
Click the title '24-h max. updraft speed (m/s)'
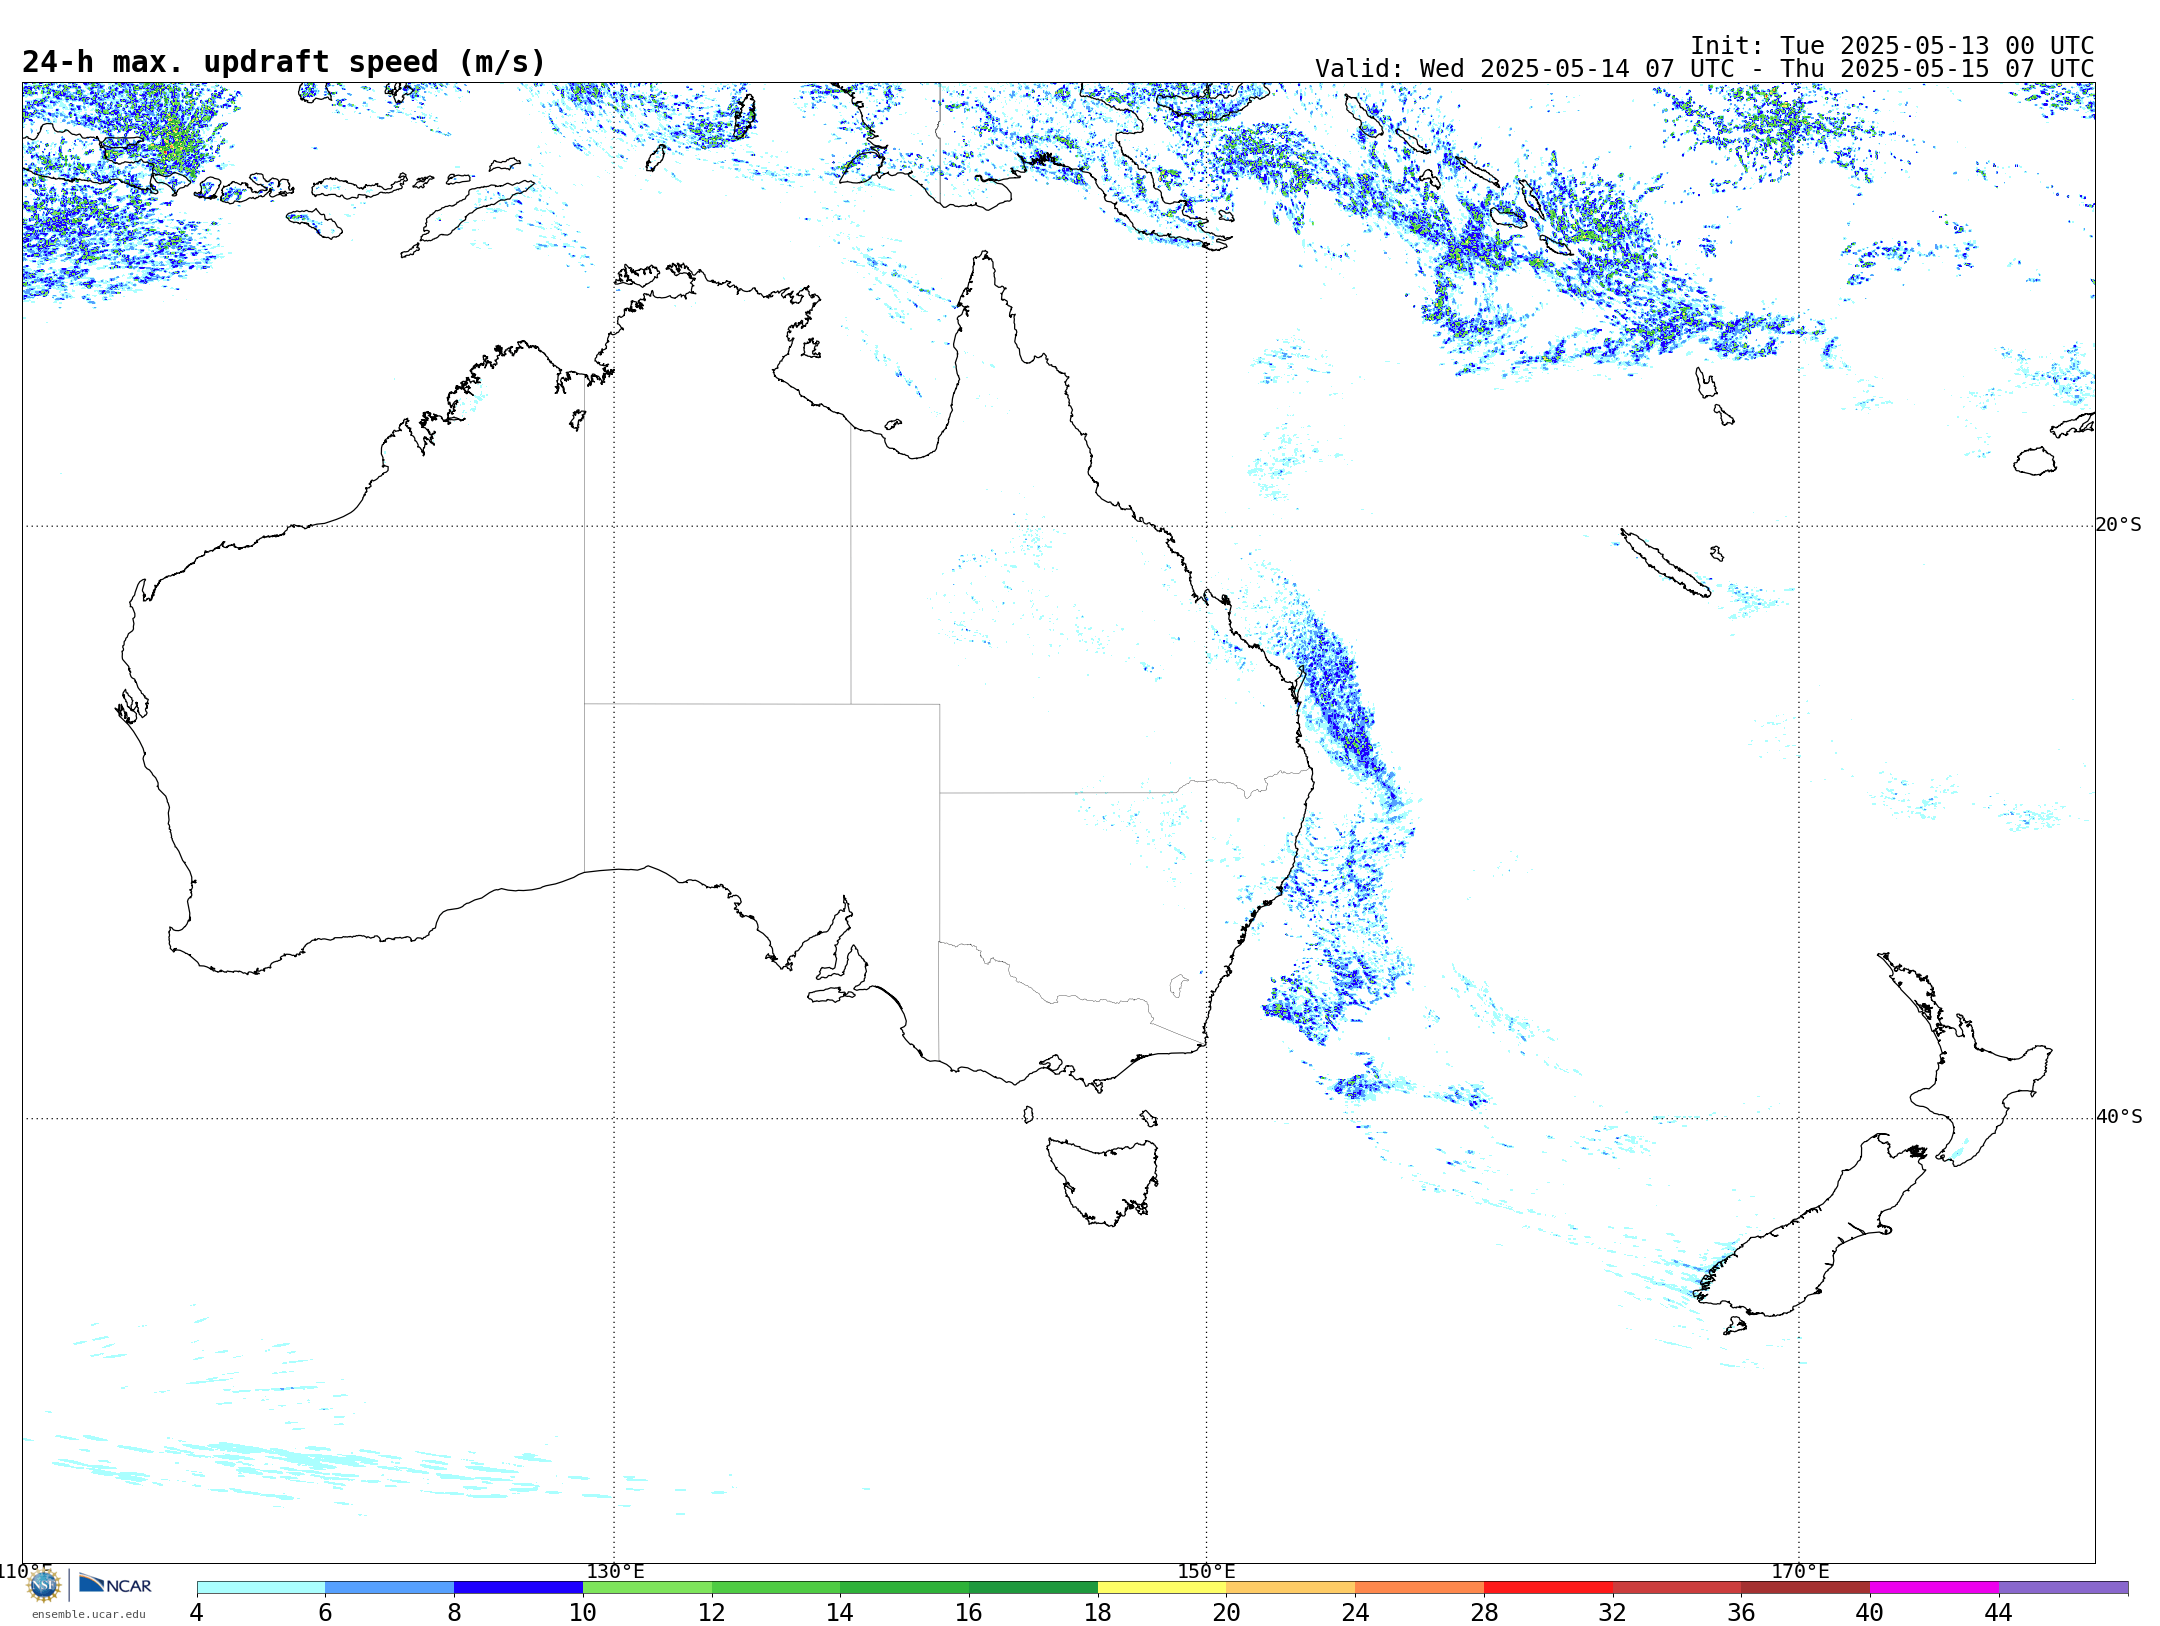284,62
